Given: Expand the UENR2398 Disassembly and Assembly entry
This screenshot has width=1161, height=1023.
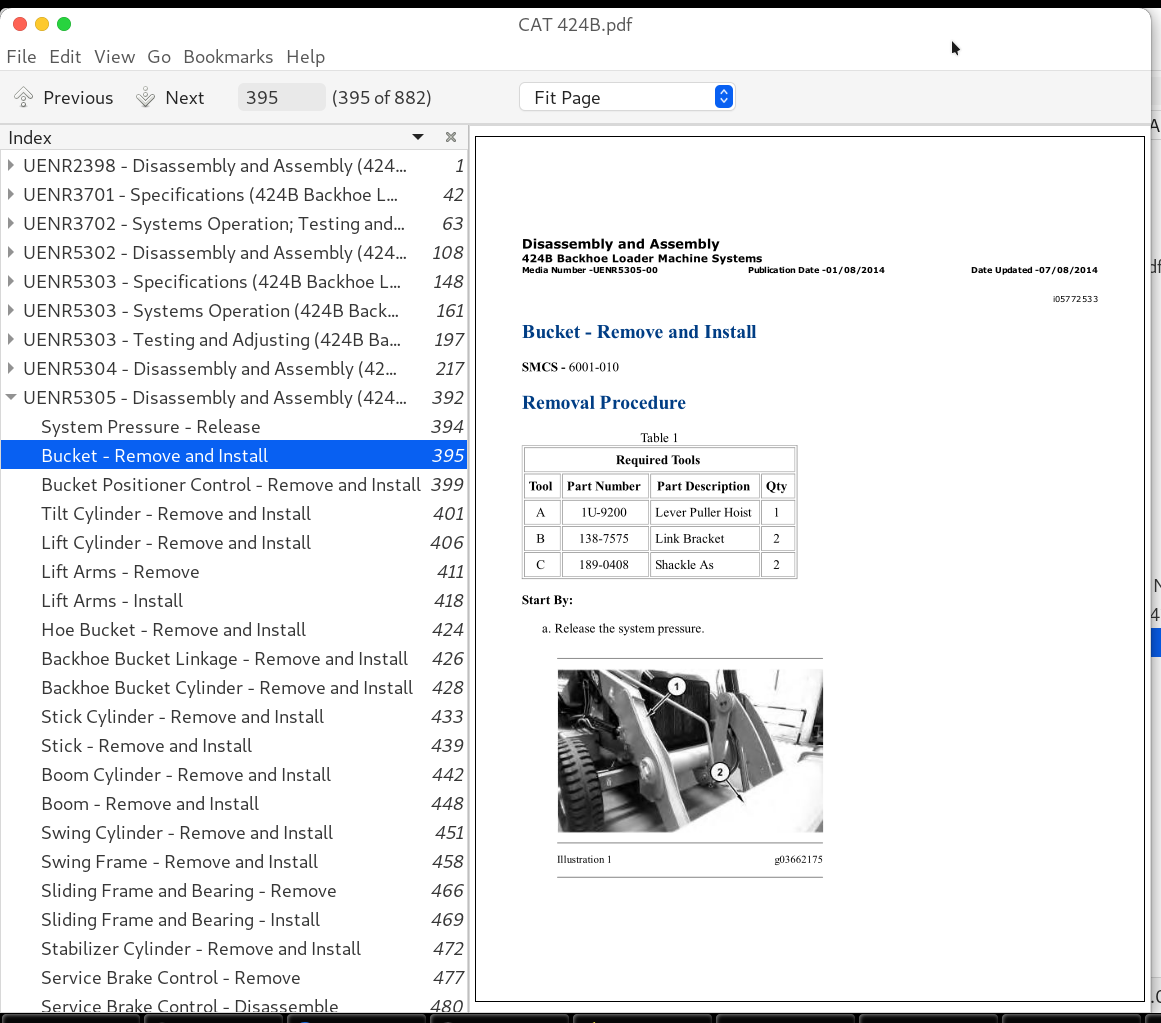Looking at the screenshot, I should pyautogui.click(x=11, y=166).
